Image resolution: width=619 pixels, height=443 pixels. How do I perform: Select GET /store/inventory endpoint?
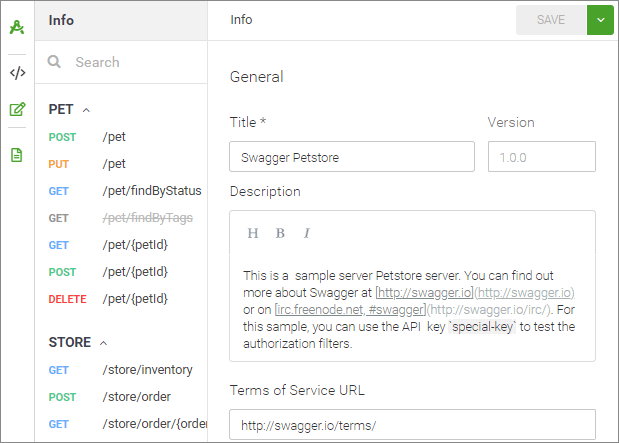[x=144, y=370]
